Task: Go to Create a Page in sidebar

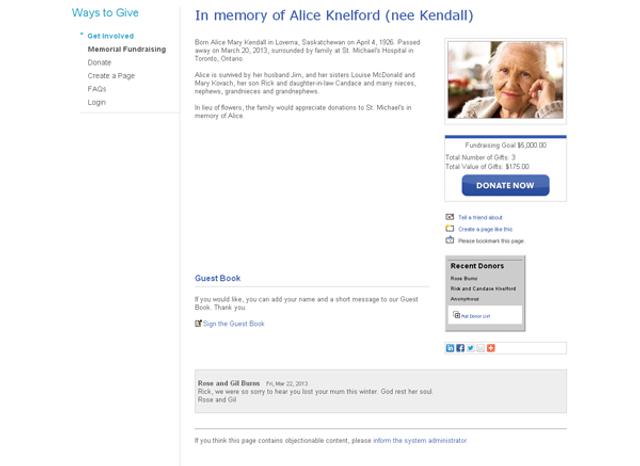Action: (112, 76)
